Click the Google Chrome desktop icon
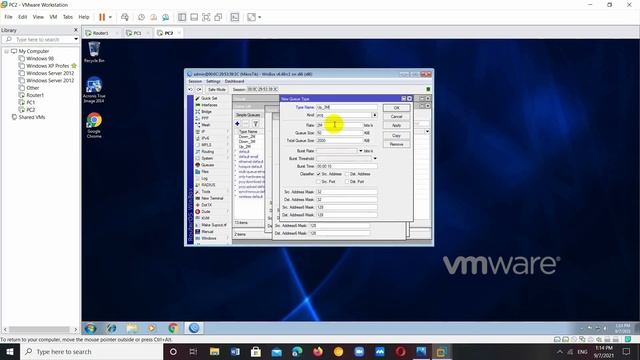The image size is (640, 360). click(94, 125)
